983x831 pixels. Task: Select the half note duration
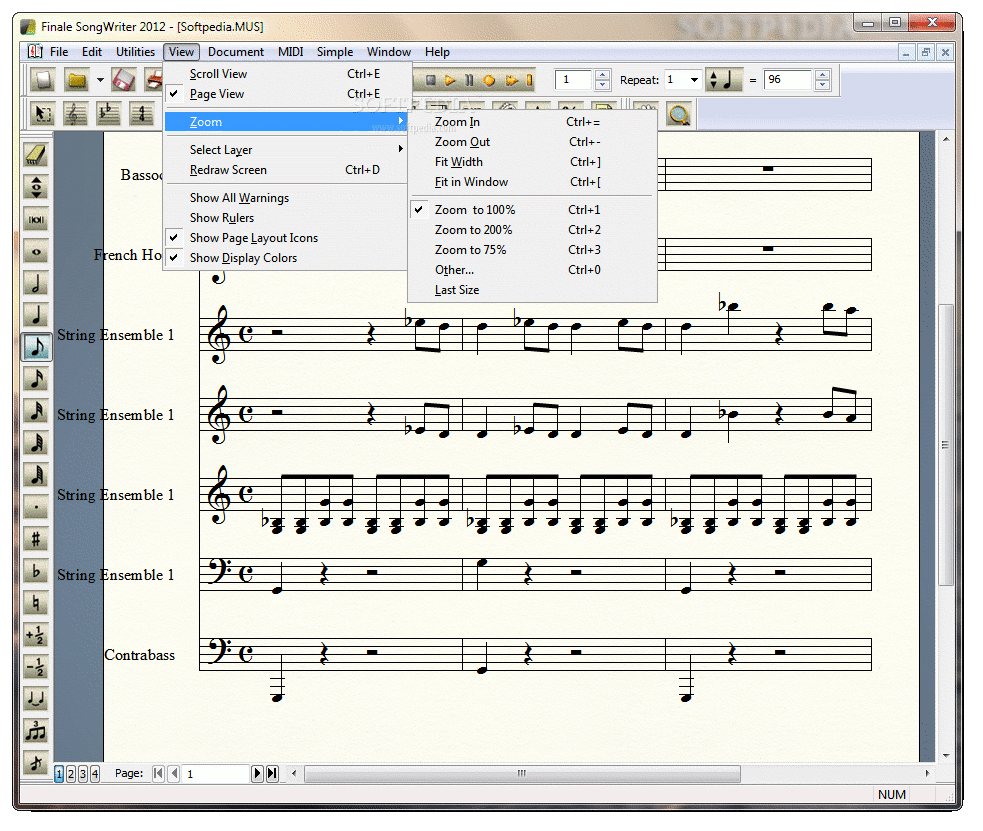36,283
